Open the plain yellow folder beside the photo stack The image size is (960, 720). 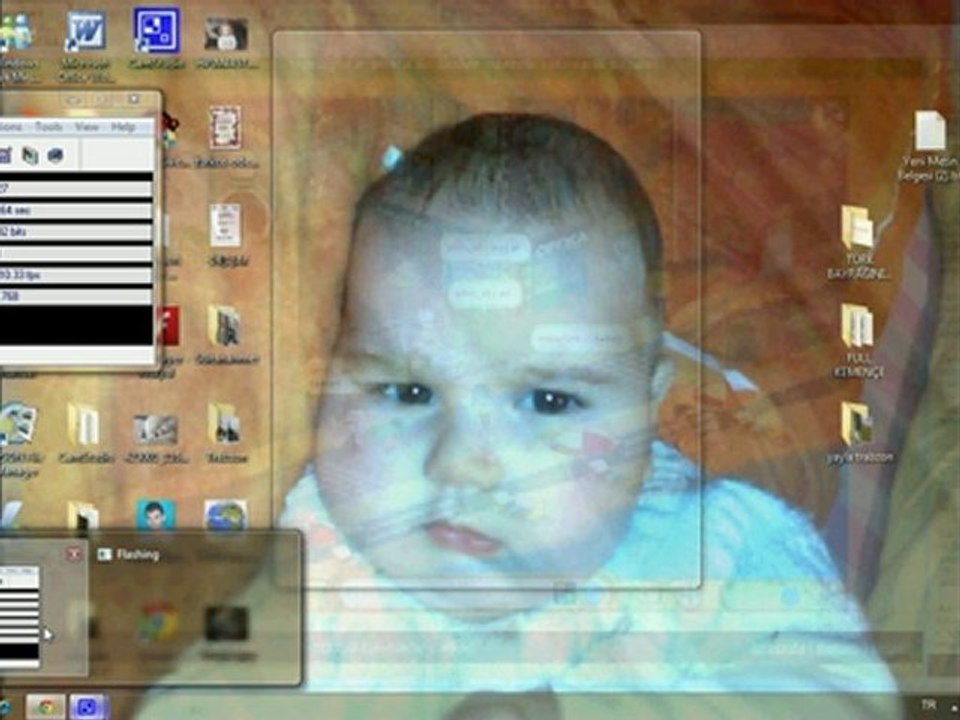83,424
